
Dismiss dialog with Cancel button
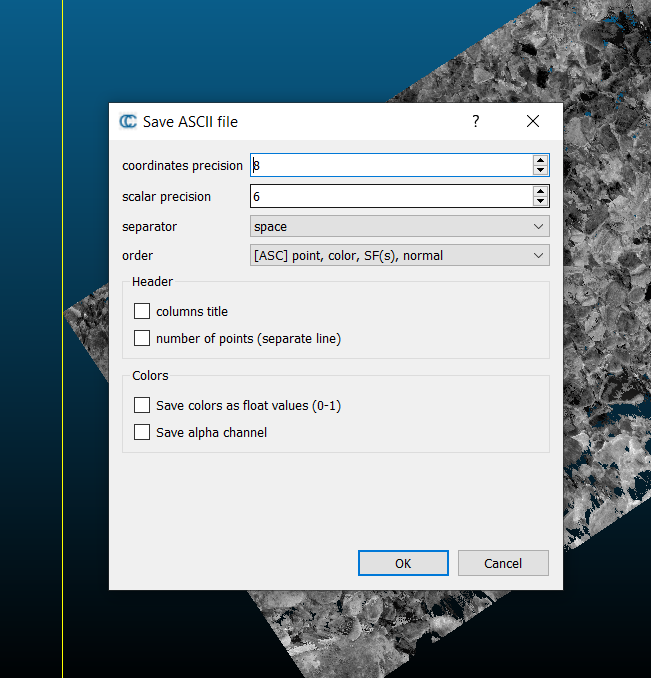click(x=503, y=563)
